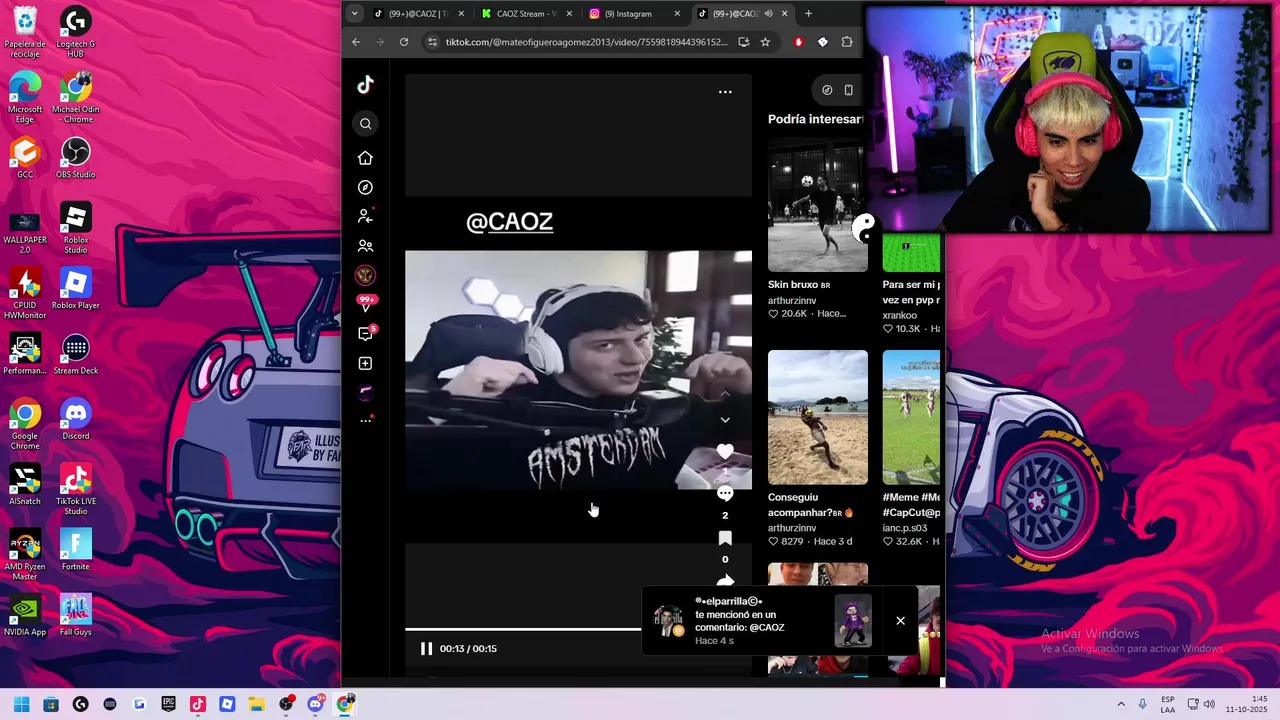Open the #Meme #CapCut suggested video thumbnail
1280x720 pixels.
pyautogui.click(x=911, y=417)
